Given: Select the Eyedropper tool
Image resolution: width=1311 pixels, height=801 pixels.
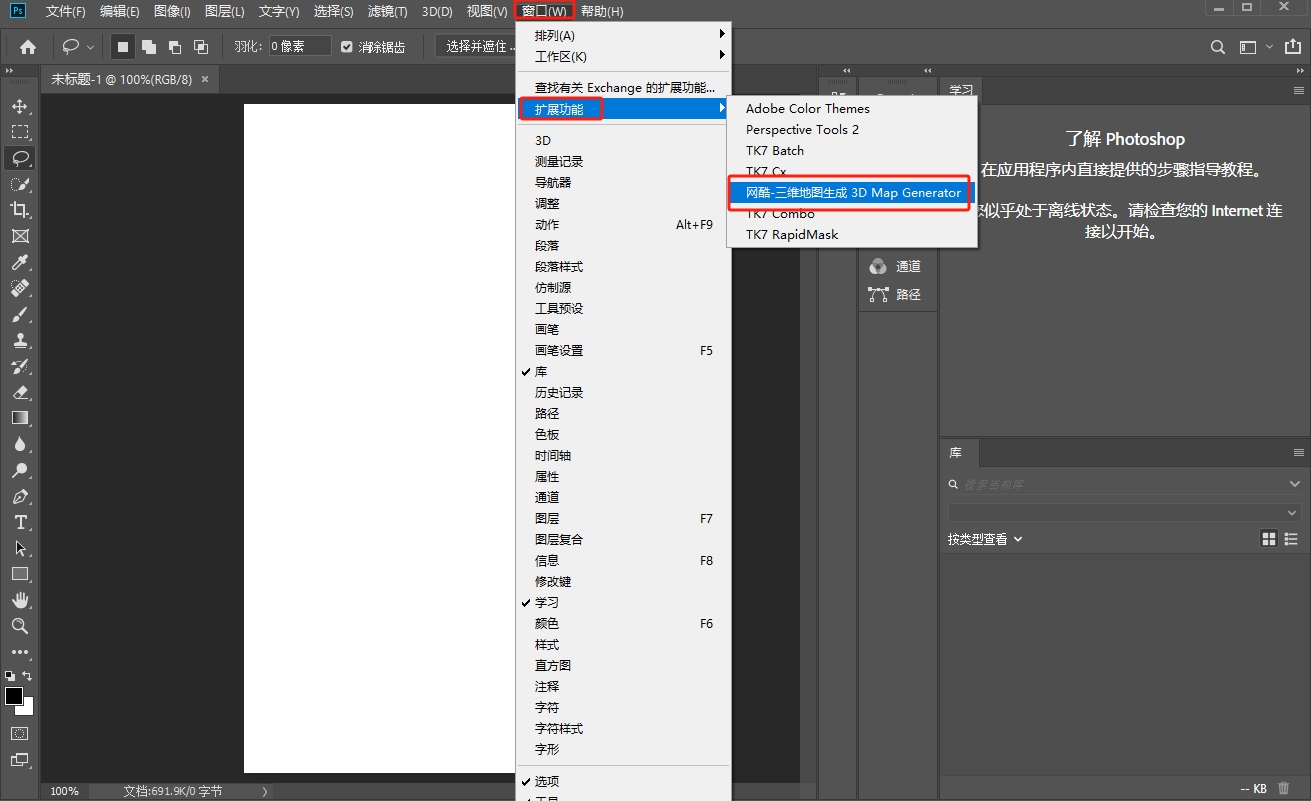Looking at the screenshot, I should [20, 262].
